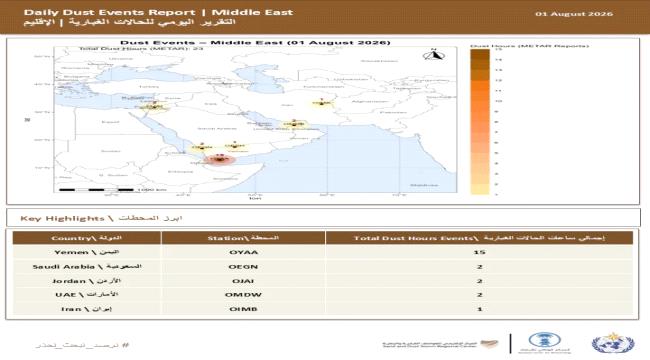This screenshot has height=360, width=650.
Task: Click the 'Total Dust Hours (METAR): 23' label
Action: click(x=141, y=49)
